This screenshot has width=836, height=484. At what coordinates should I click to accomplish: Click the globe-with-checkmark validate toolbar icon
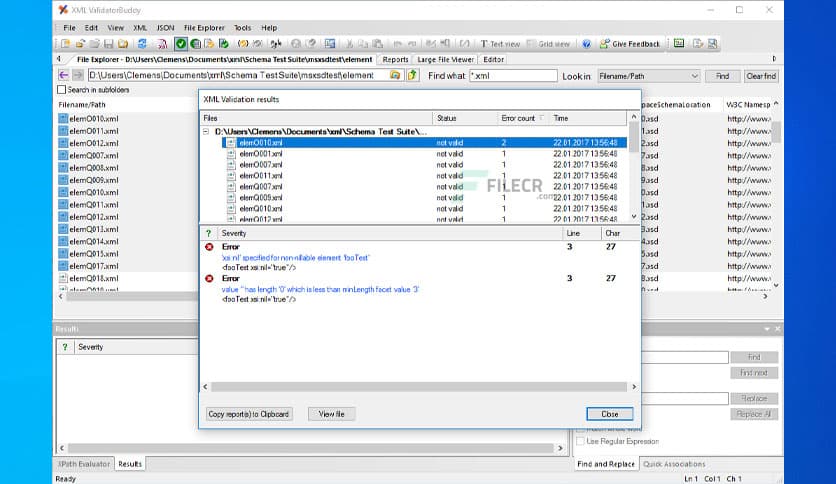(196, 44)
